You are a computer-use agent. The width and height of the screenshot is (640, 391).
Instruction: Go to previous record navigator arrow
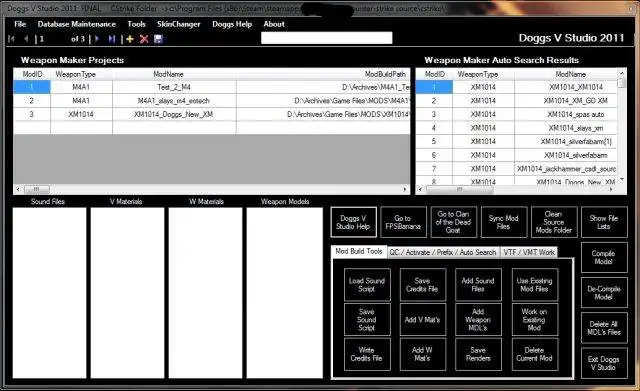(26, 39)
